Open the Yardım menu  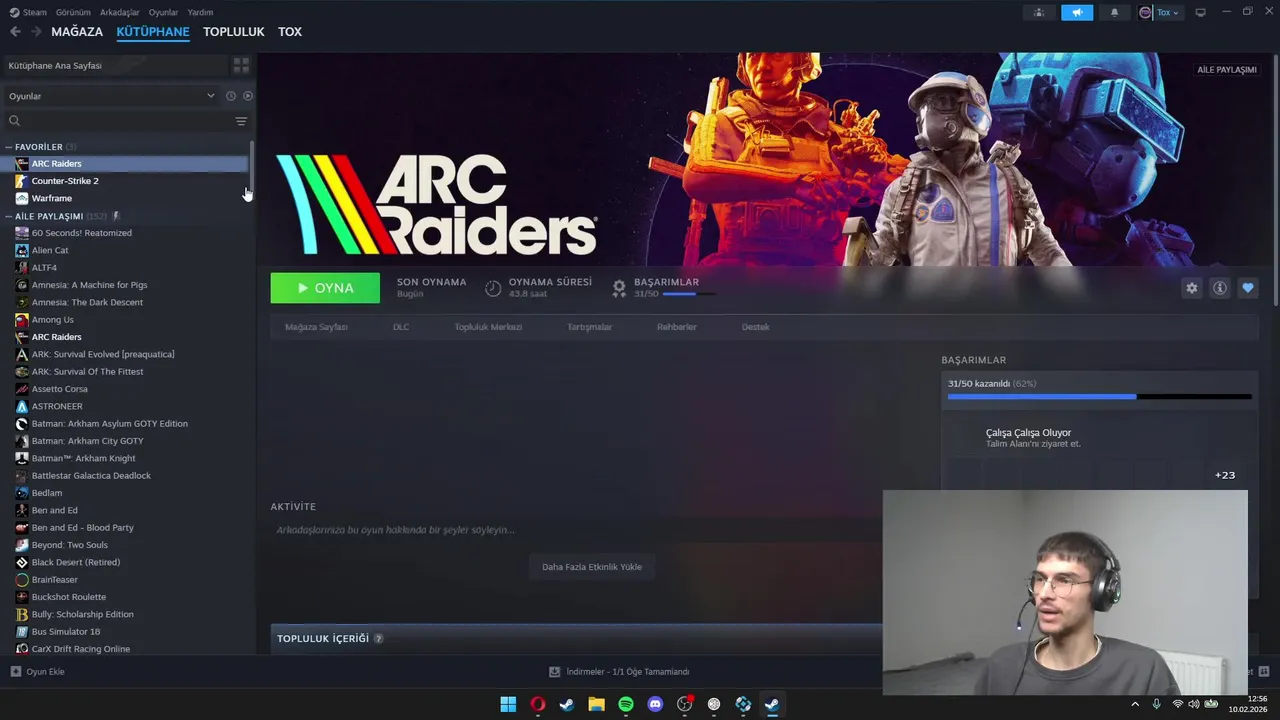[200, 13]
